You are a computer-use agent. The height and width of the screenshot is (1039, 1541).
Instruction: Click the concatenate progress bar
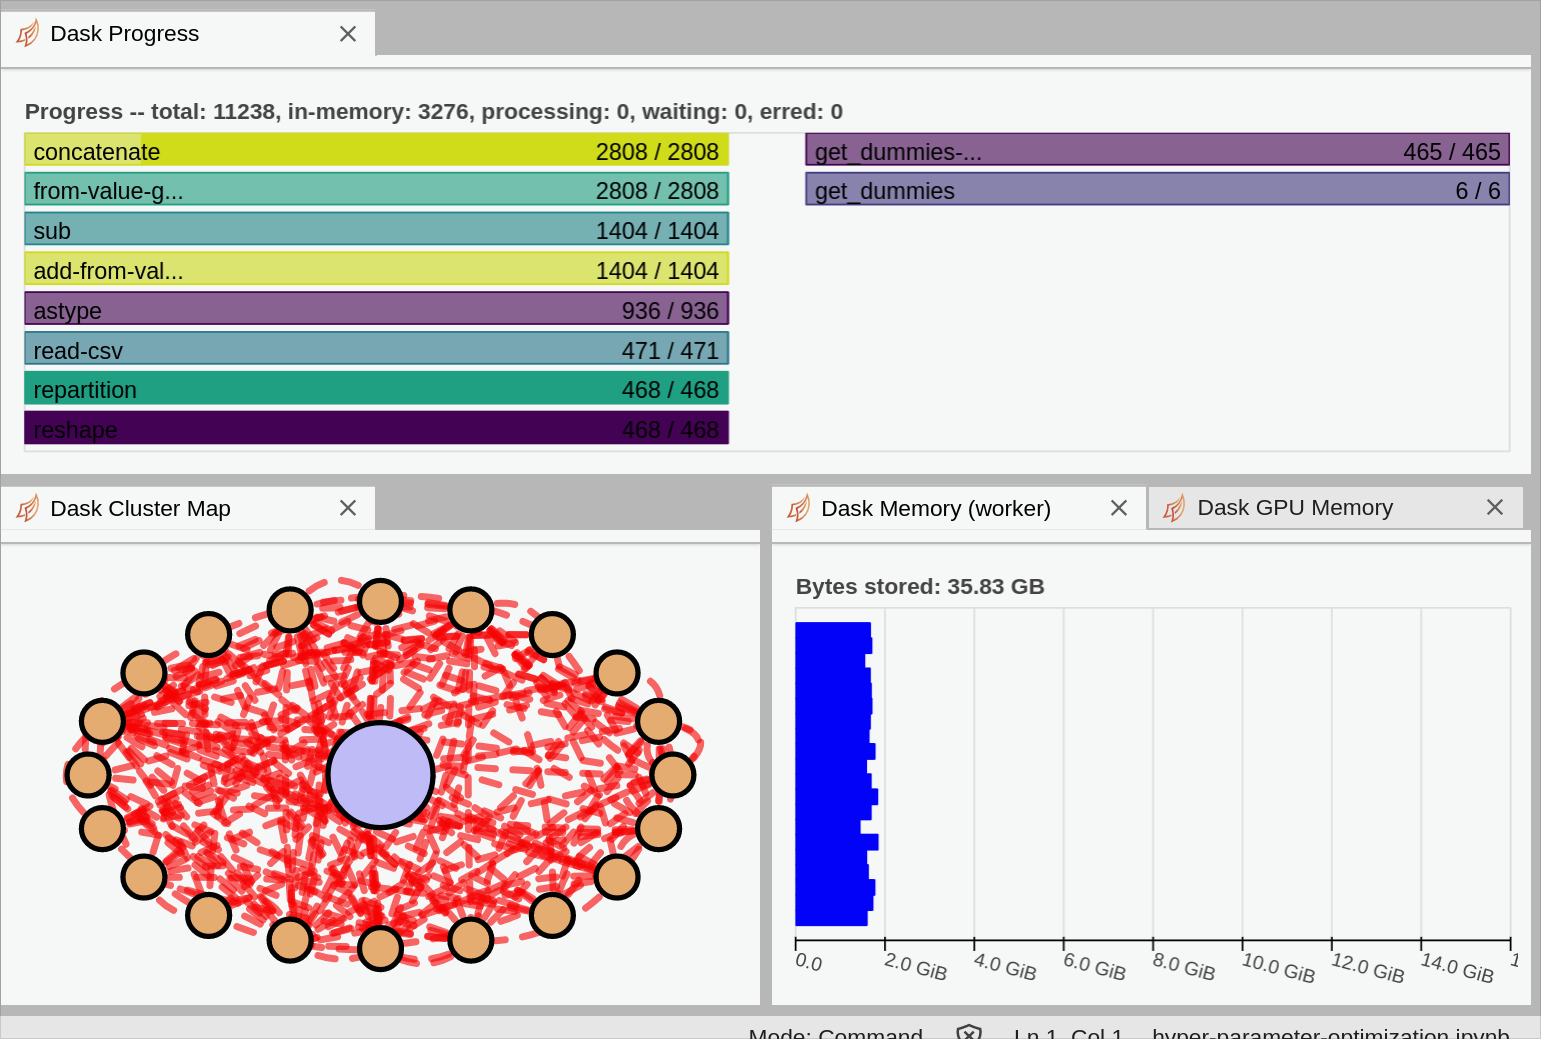coord(376,150)
